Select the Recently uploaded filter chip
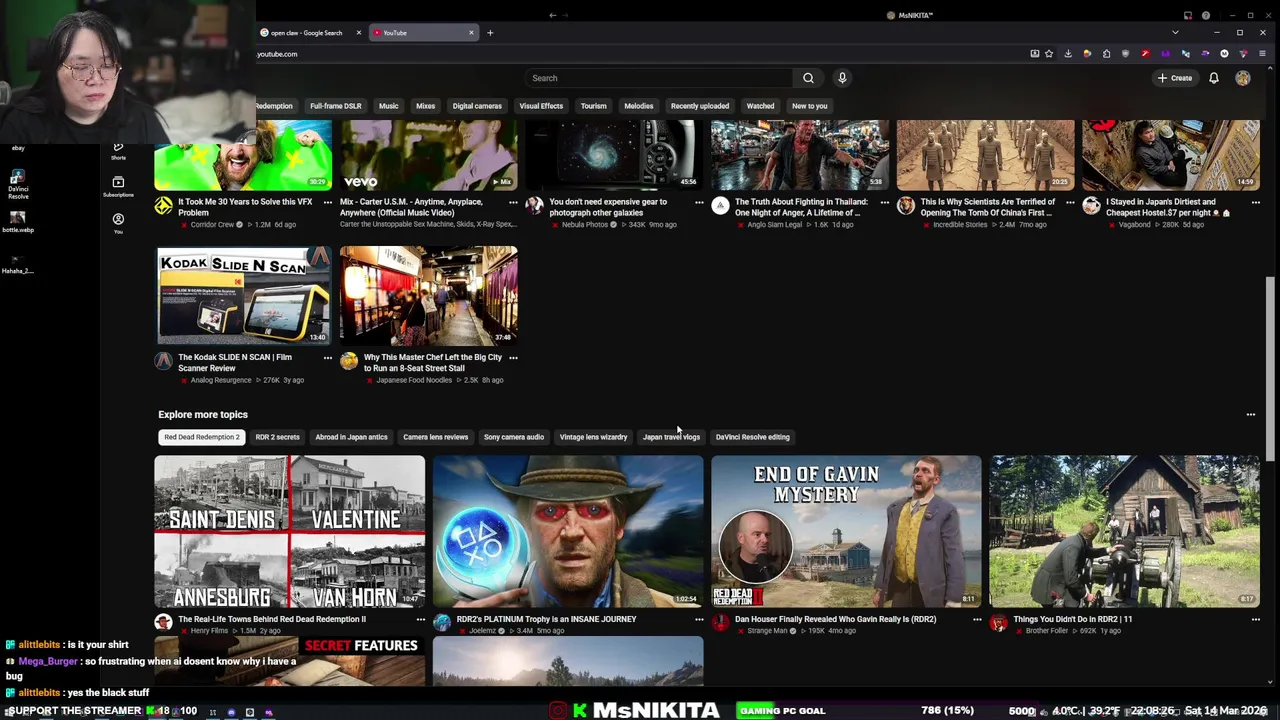1280x720 pixels. [700, 106]
